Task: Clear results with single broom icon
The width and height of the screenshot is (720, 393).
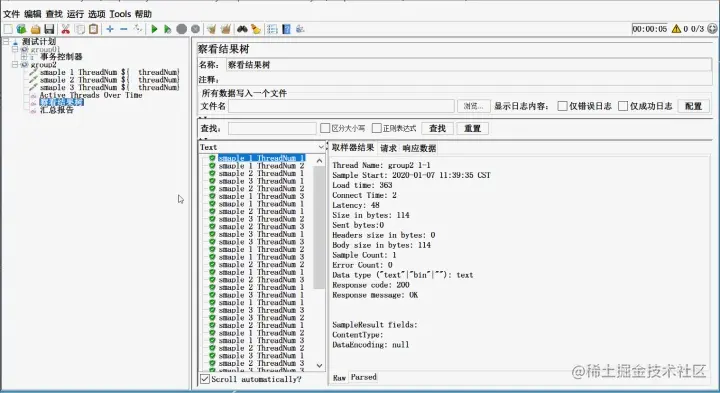Action: pos(211,29)
